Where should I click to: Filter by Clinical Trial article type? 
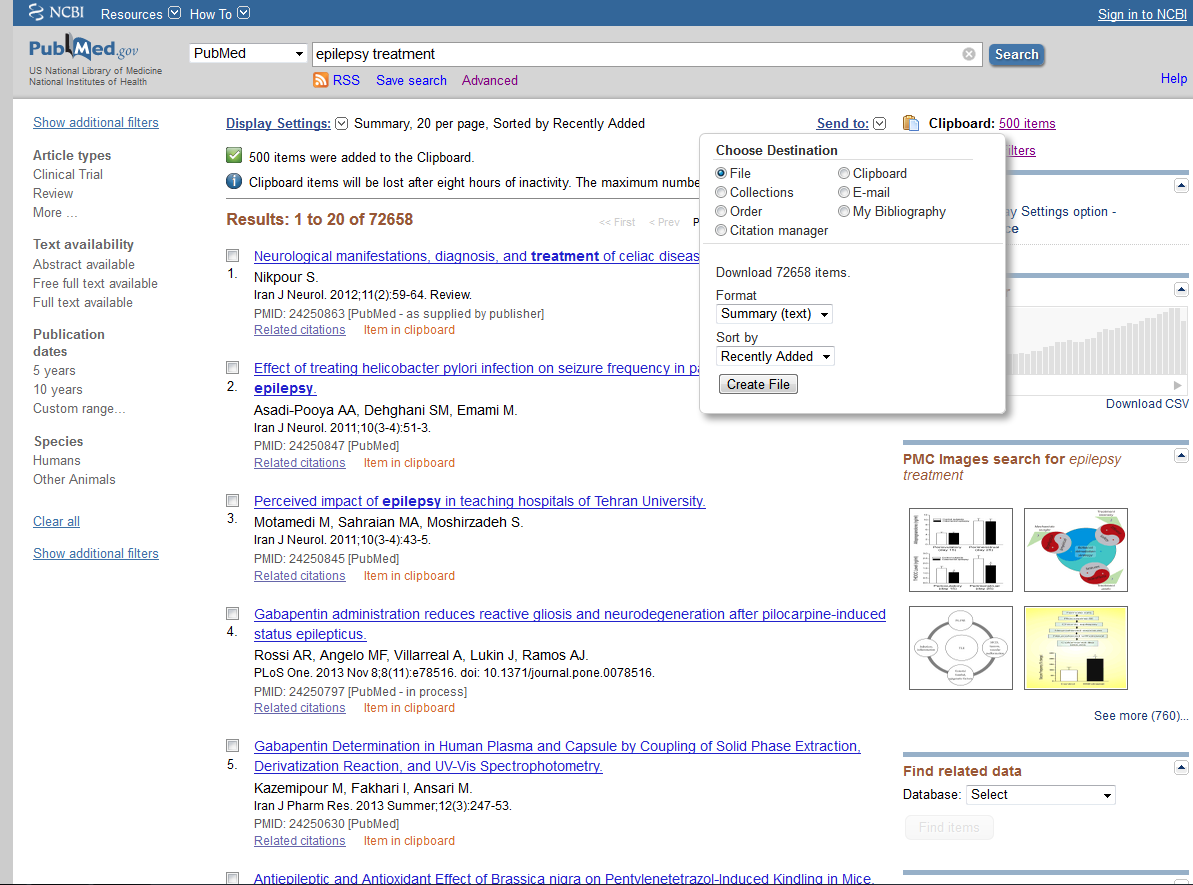[x=68, y=174]
